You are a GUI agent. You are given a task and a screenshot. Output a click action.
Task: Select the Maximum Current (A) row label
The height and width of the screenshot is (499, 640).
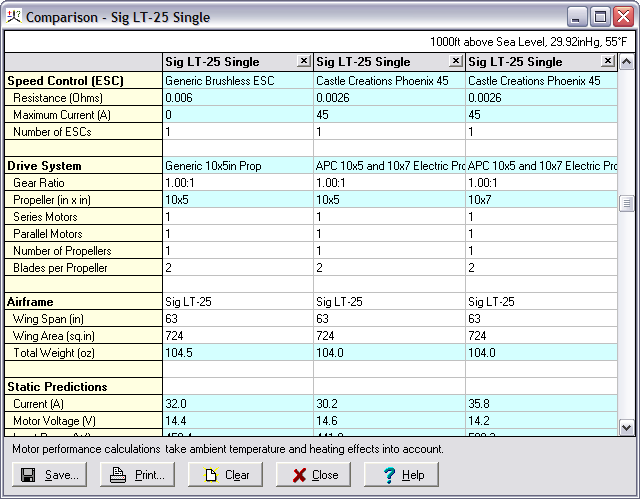coord(84,115)
